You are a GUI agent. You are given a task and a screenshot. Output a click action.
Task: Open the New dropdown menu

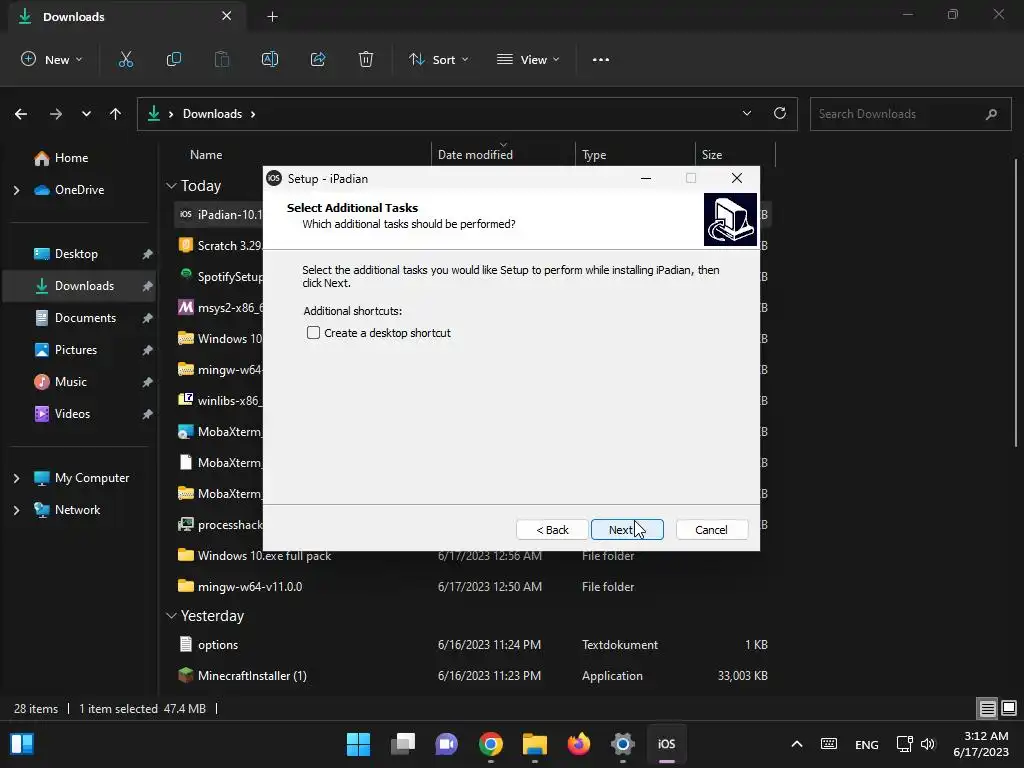click(x=52, y=59)
